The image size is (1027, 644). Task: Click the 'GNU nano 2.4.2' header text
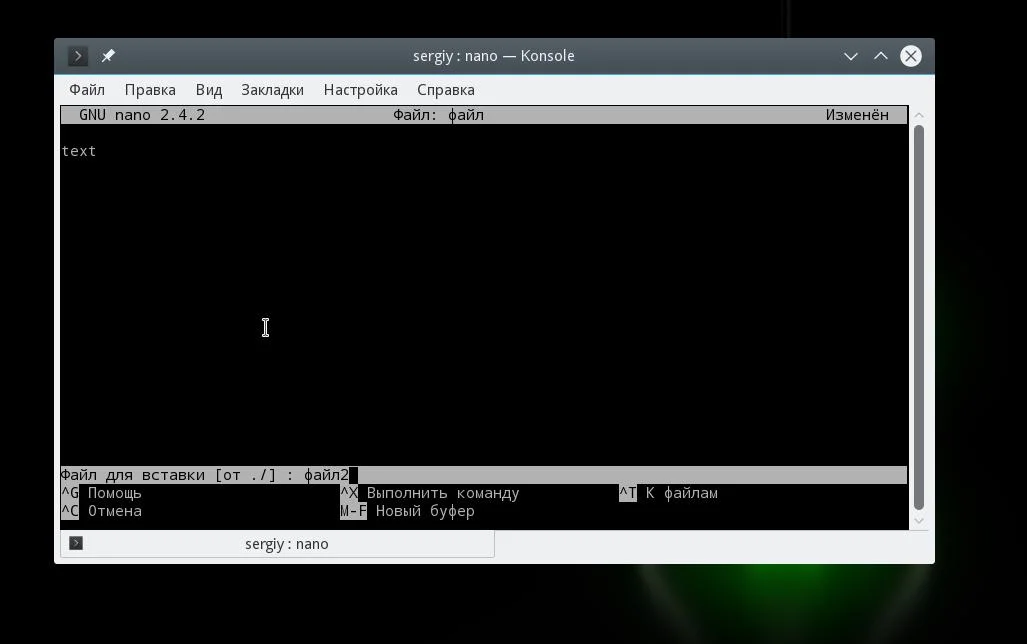coord(142,115)
